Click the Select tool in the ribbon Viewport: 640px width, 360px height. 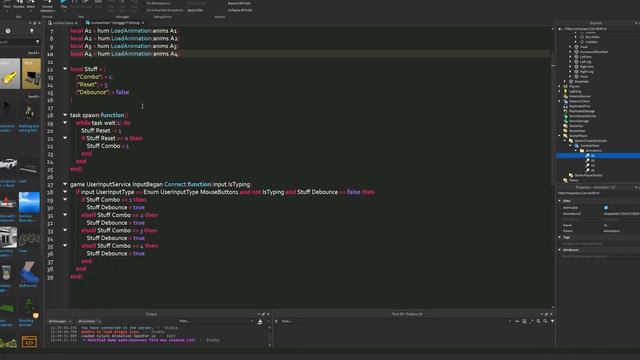coord(31,4)
